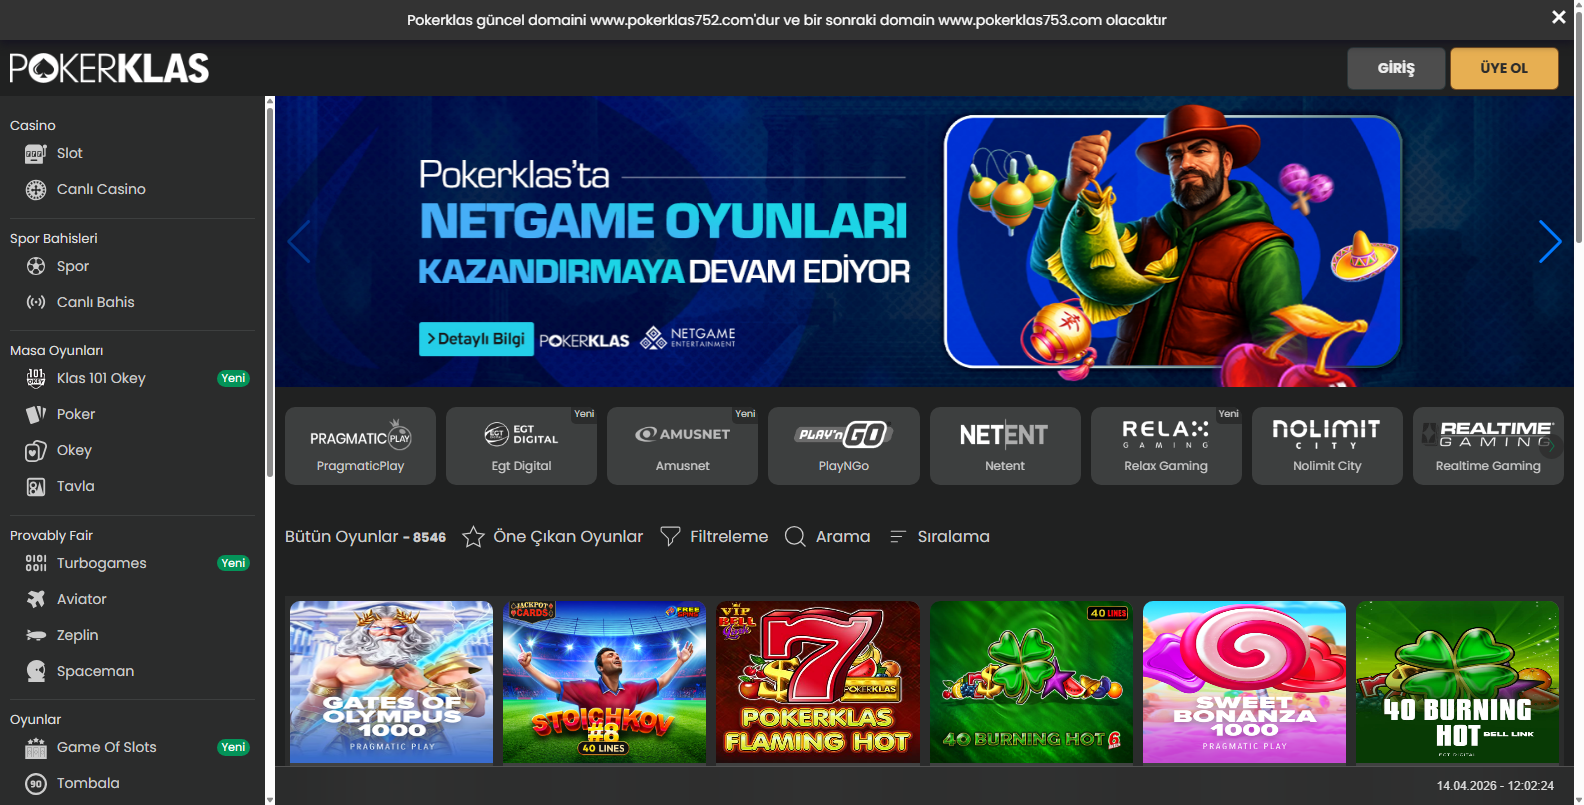
Task: Open Gates of Olympus 1000 game
Action: 391,682
